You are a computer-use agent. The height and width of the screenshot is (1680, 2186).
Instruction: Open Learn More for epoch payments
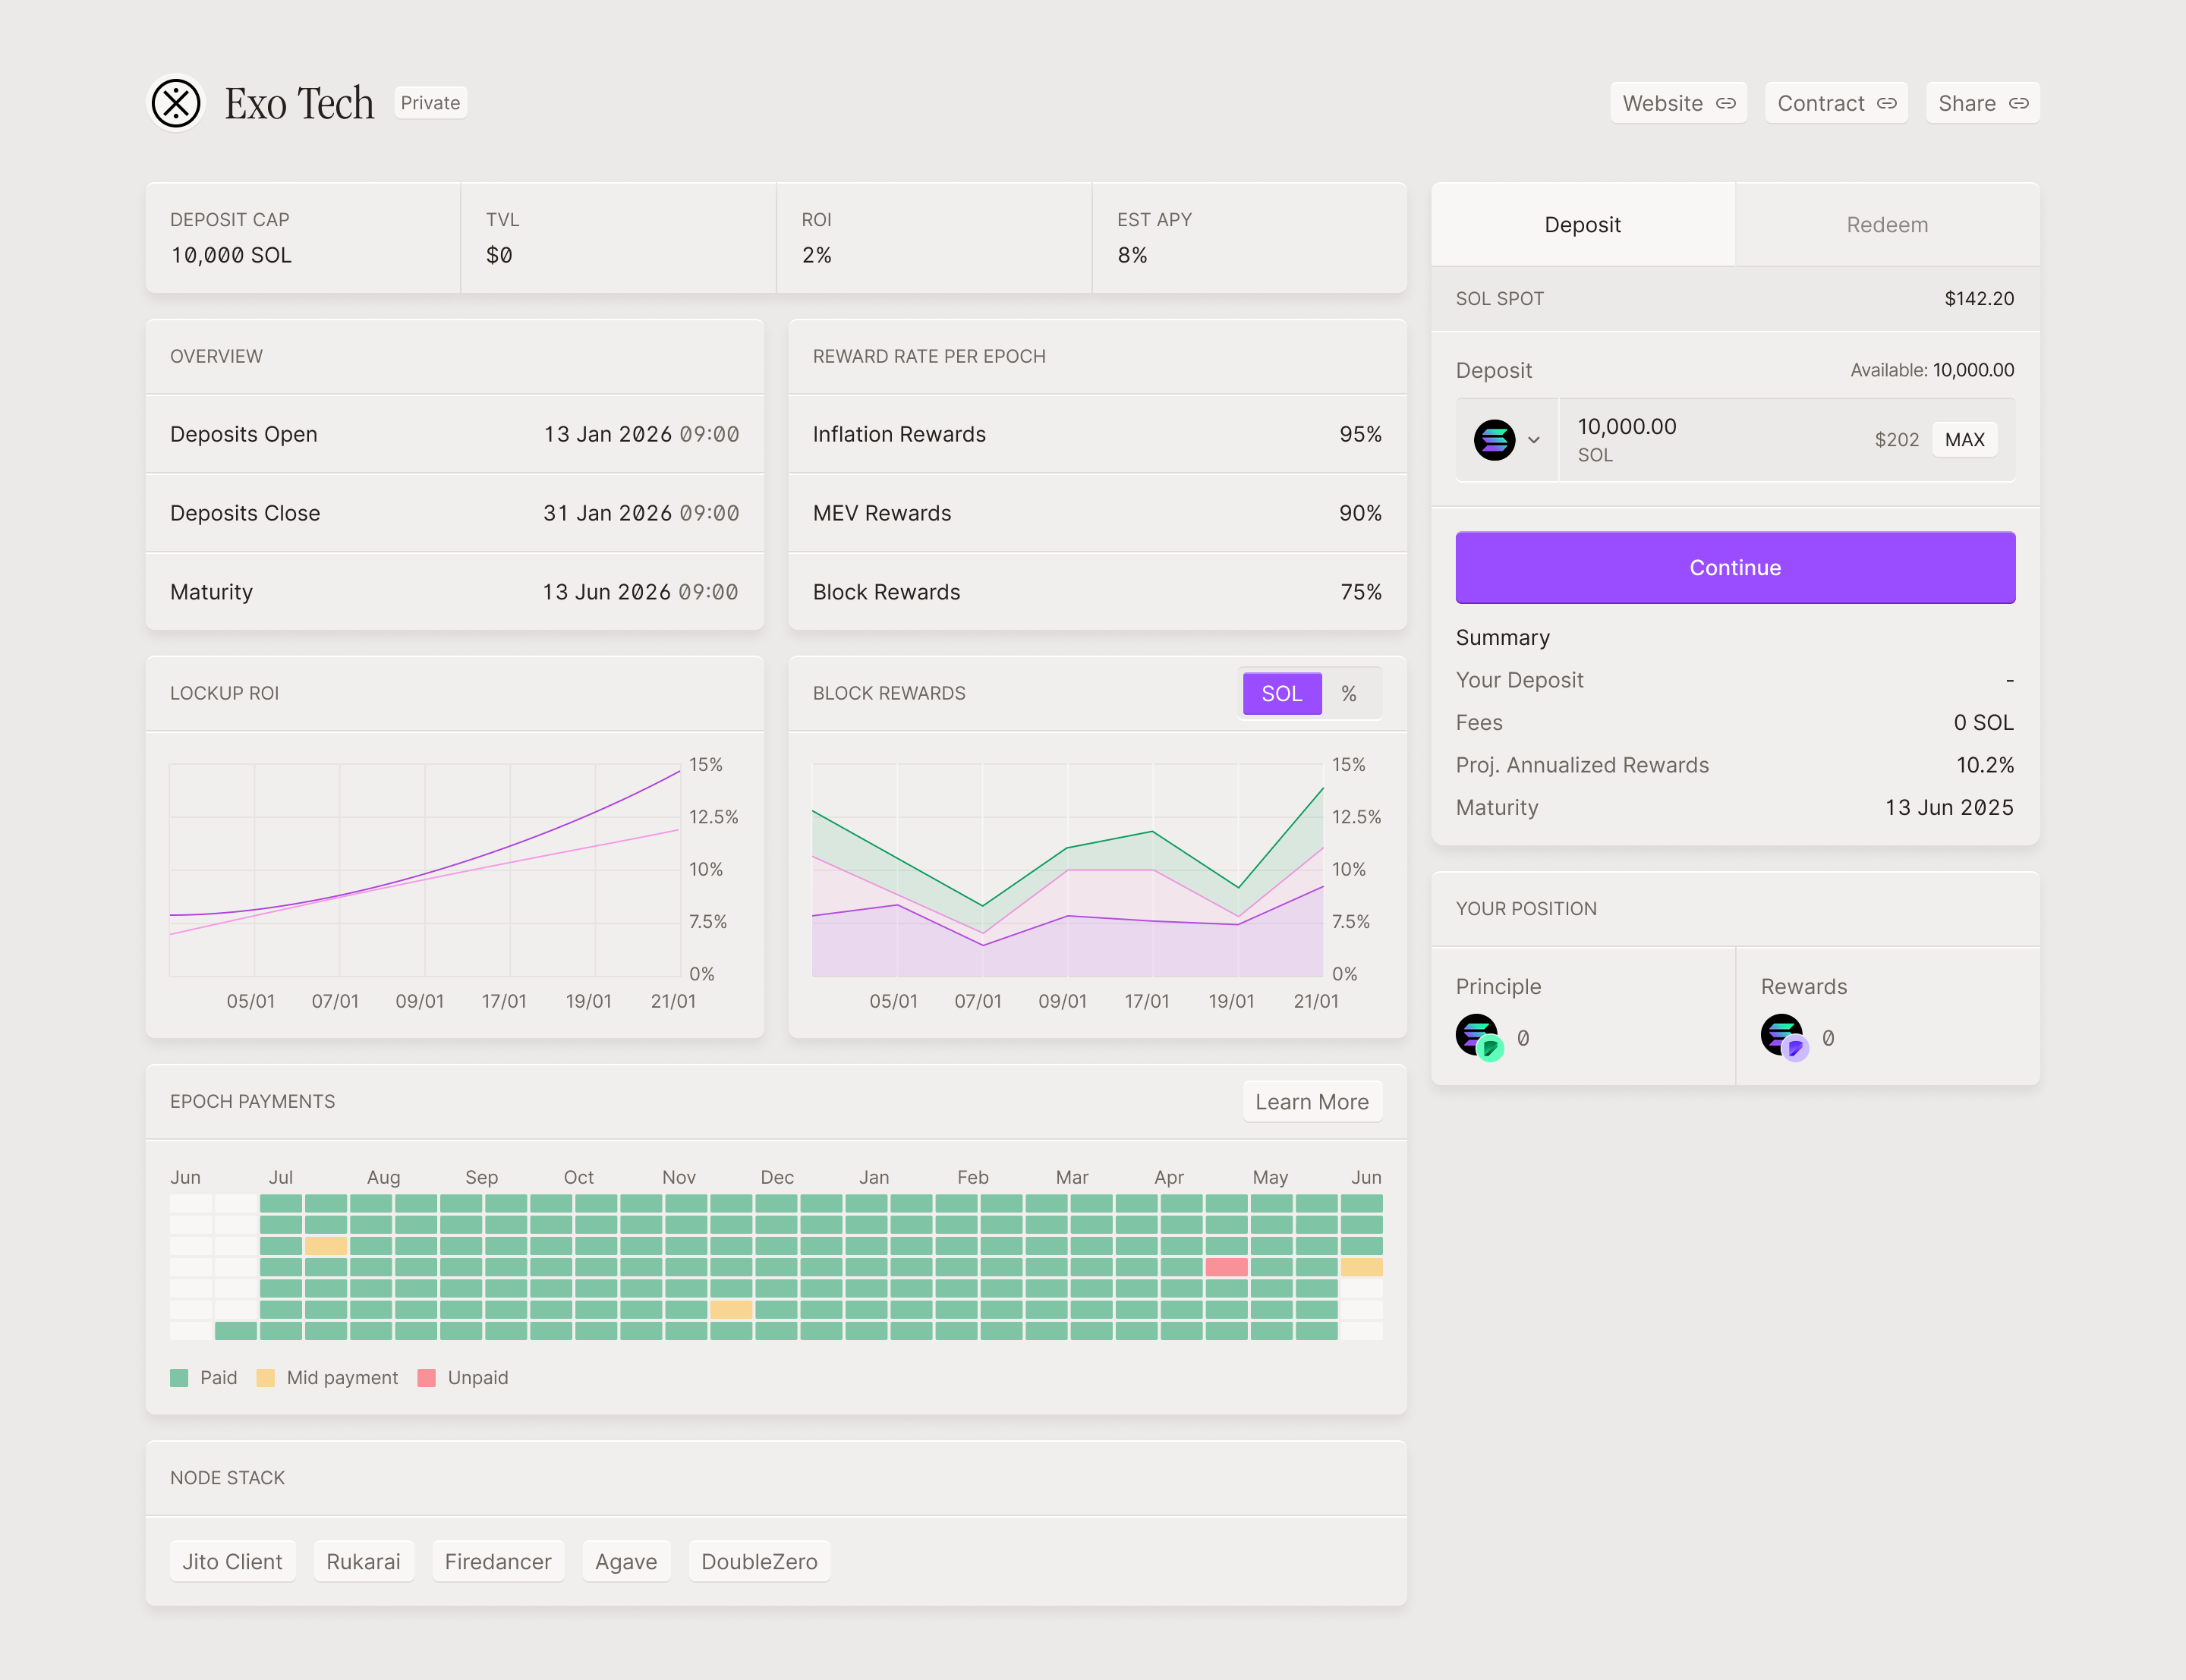(x=1311, y=1101)
